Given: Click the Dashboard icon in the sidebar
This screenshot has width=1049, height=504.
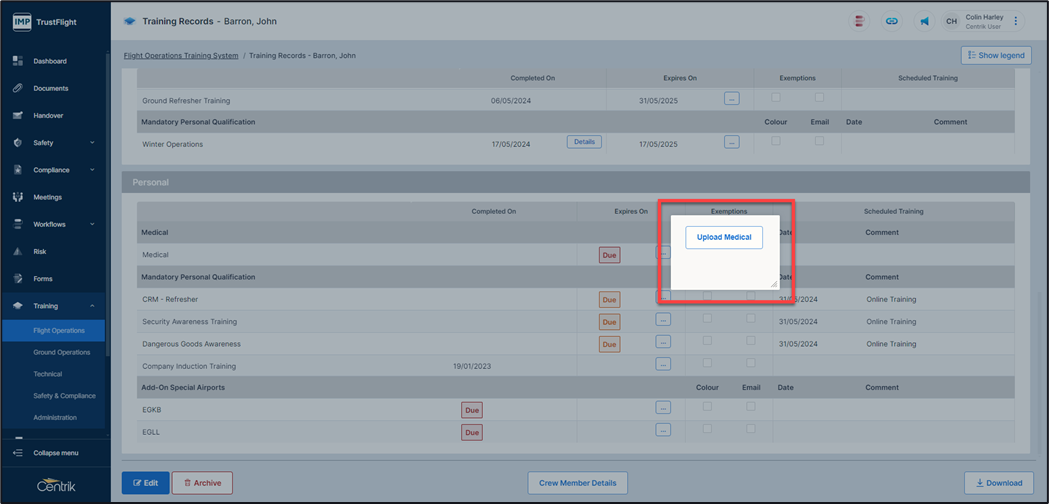Looking at the screenshot, I should [18, 61].
